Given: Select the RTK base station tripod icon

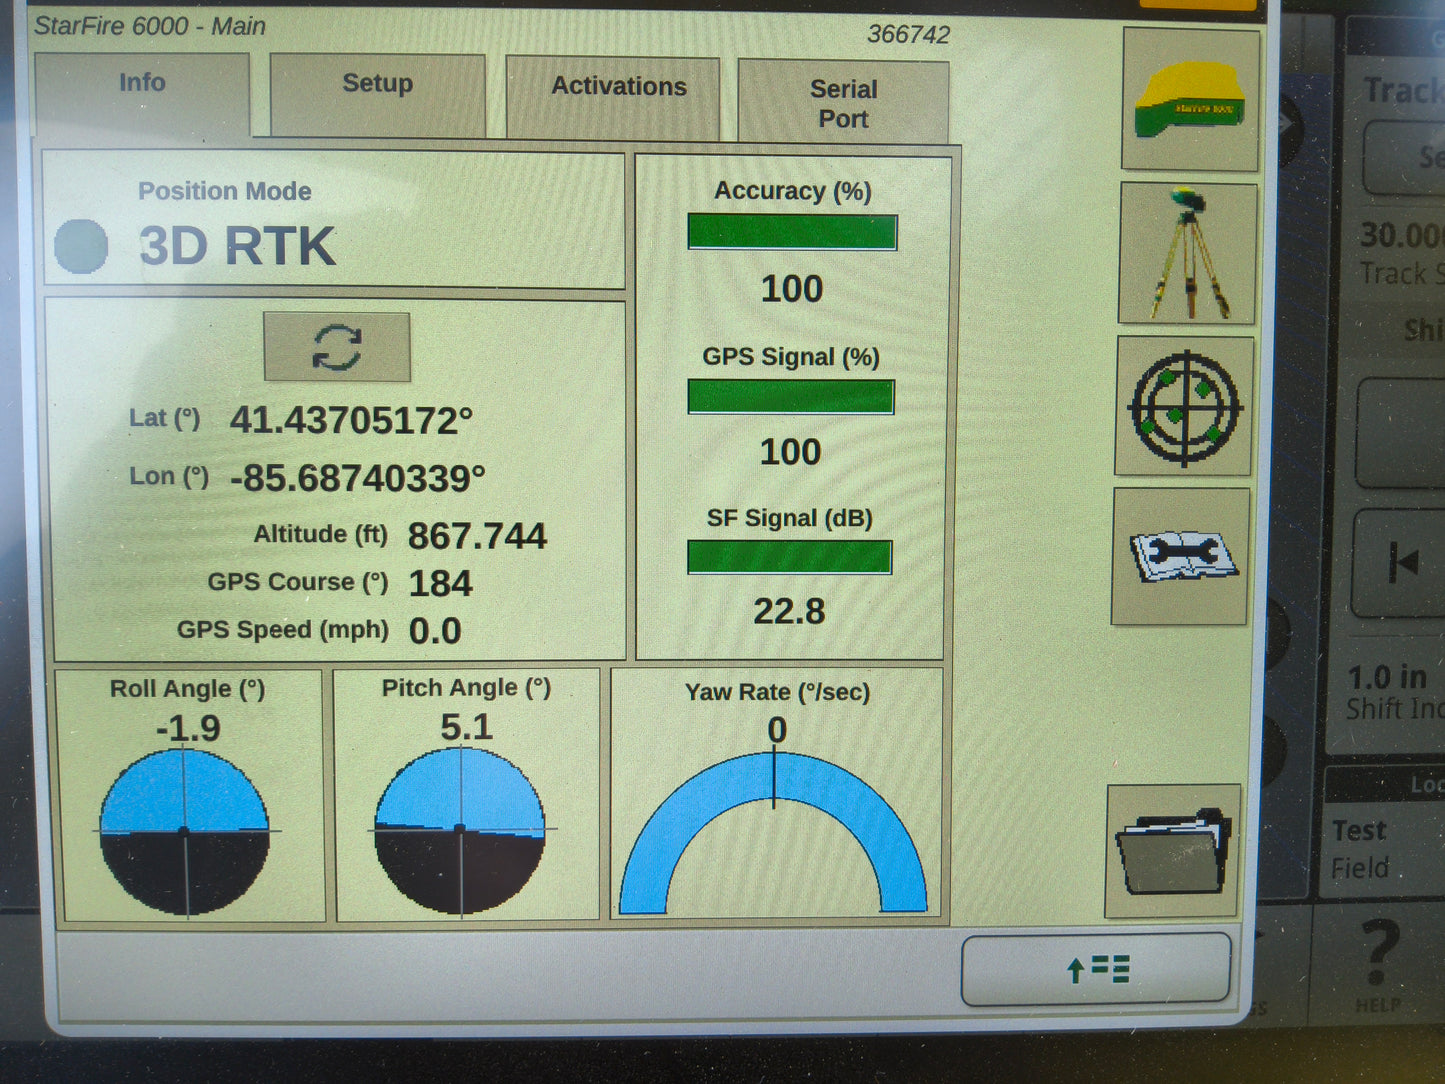Looking at the screenshot, I should [x=1188, y=252].
